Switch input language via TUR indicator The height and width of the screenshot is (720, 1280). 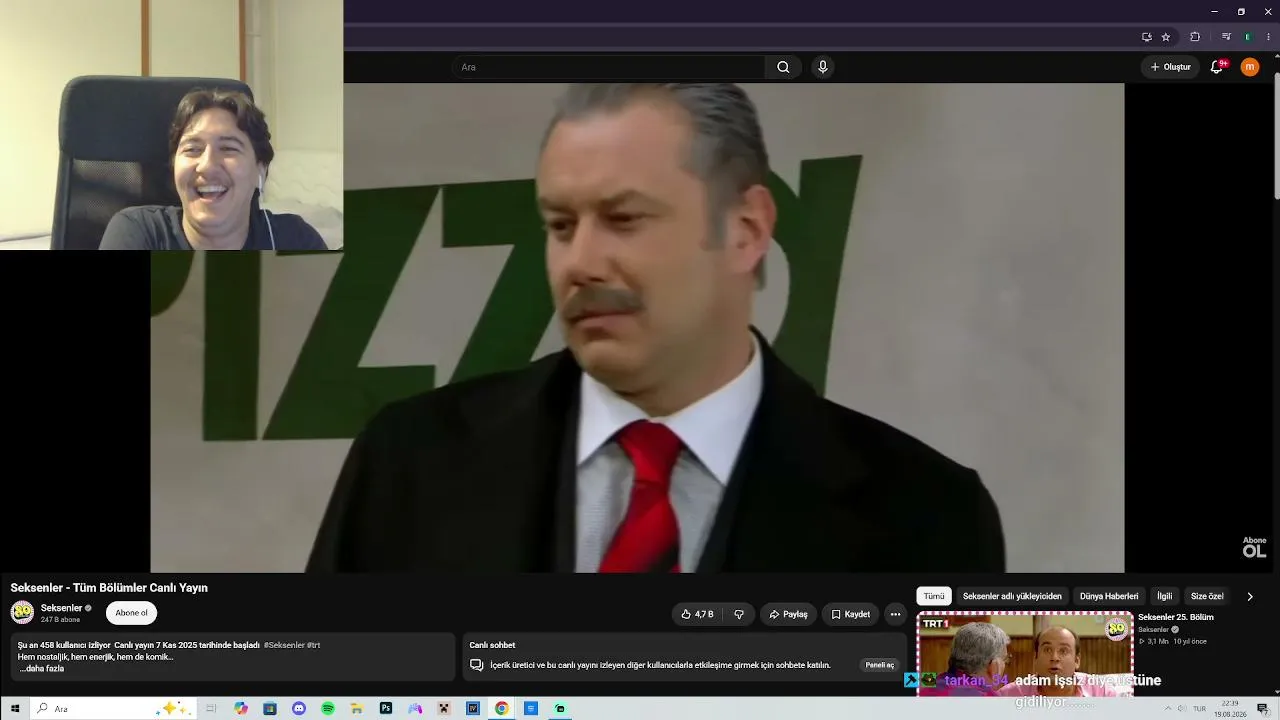[1199, 709]
